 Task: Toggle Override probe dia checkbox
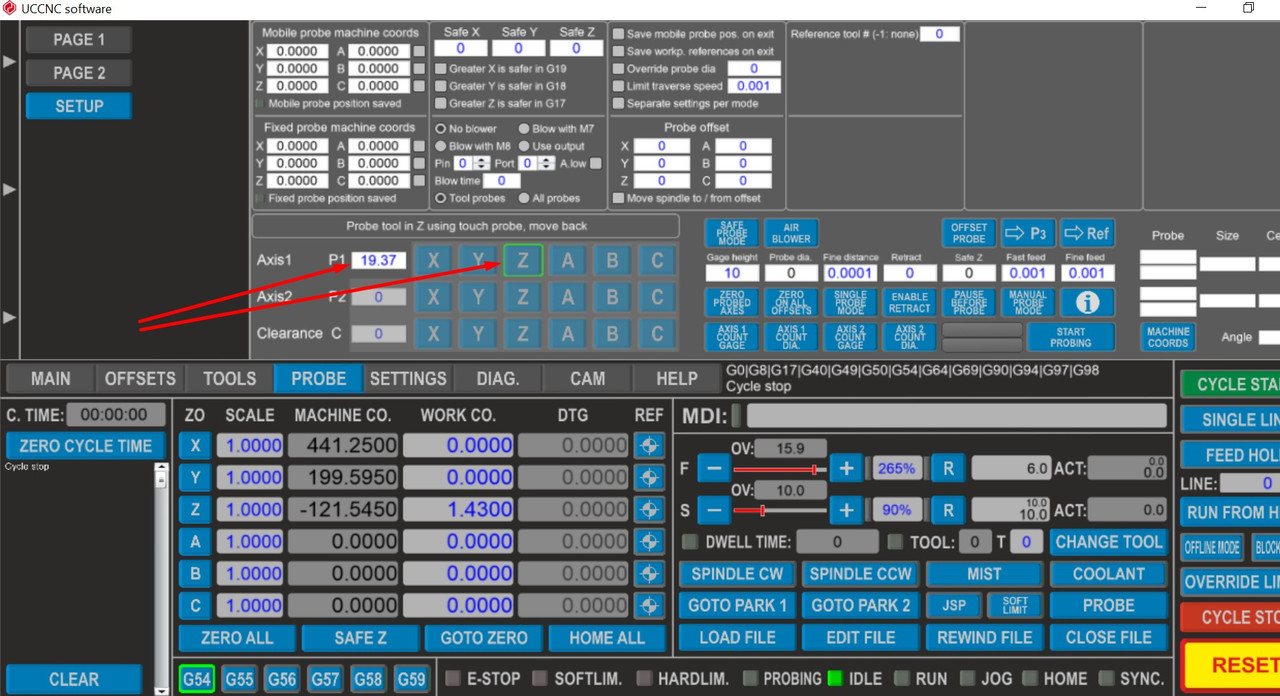618,69
